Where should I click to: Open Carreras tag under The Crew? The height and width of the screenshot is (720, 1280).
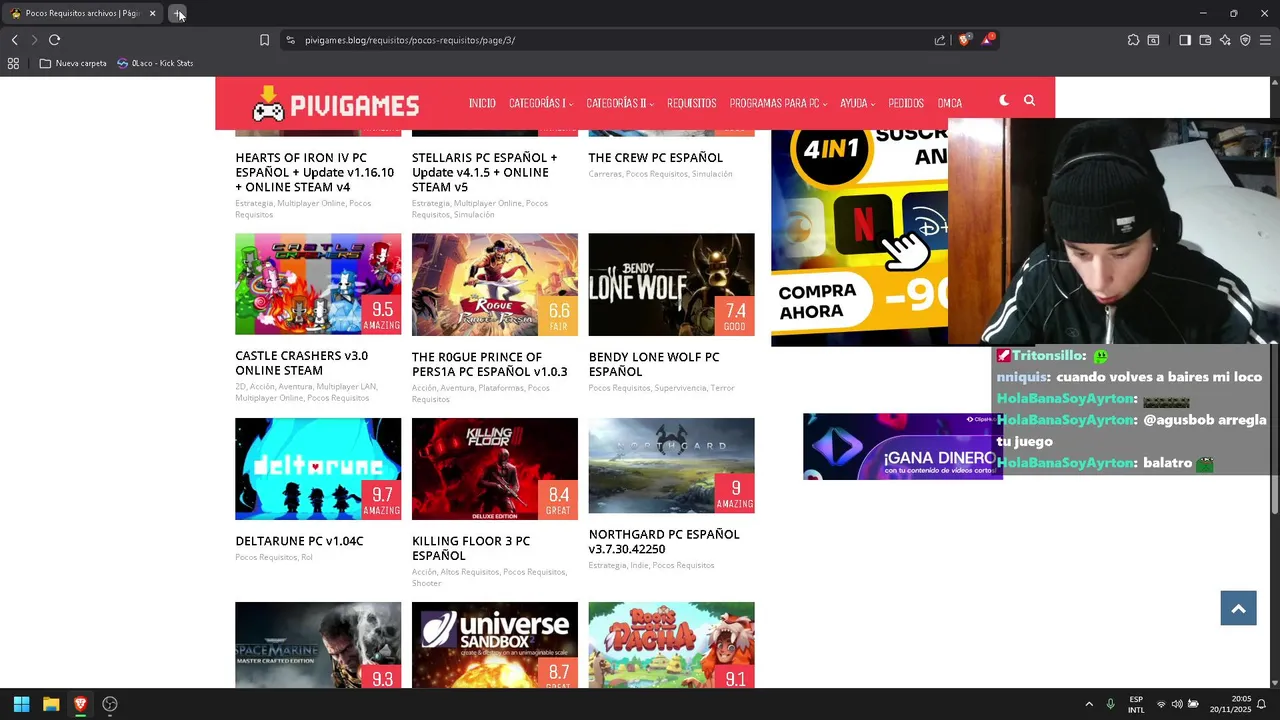(604, 174)
